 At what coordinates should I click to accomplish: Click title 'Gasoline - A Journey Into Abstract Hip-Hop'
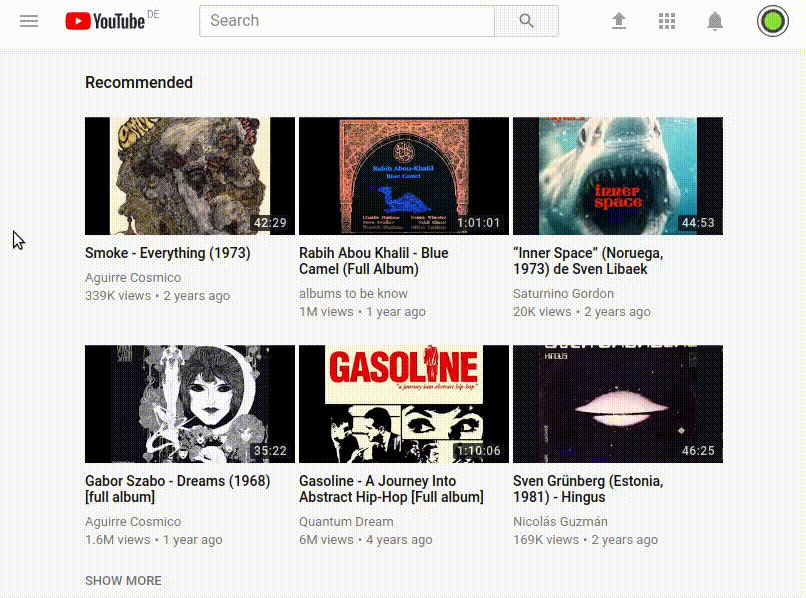pyautogui.click(x=391, y=488)
